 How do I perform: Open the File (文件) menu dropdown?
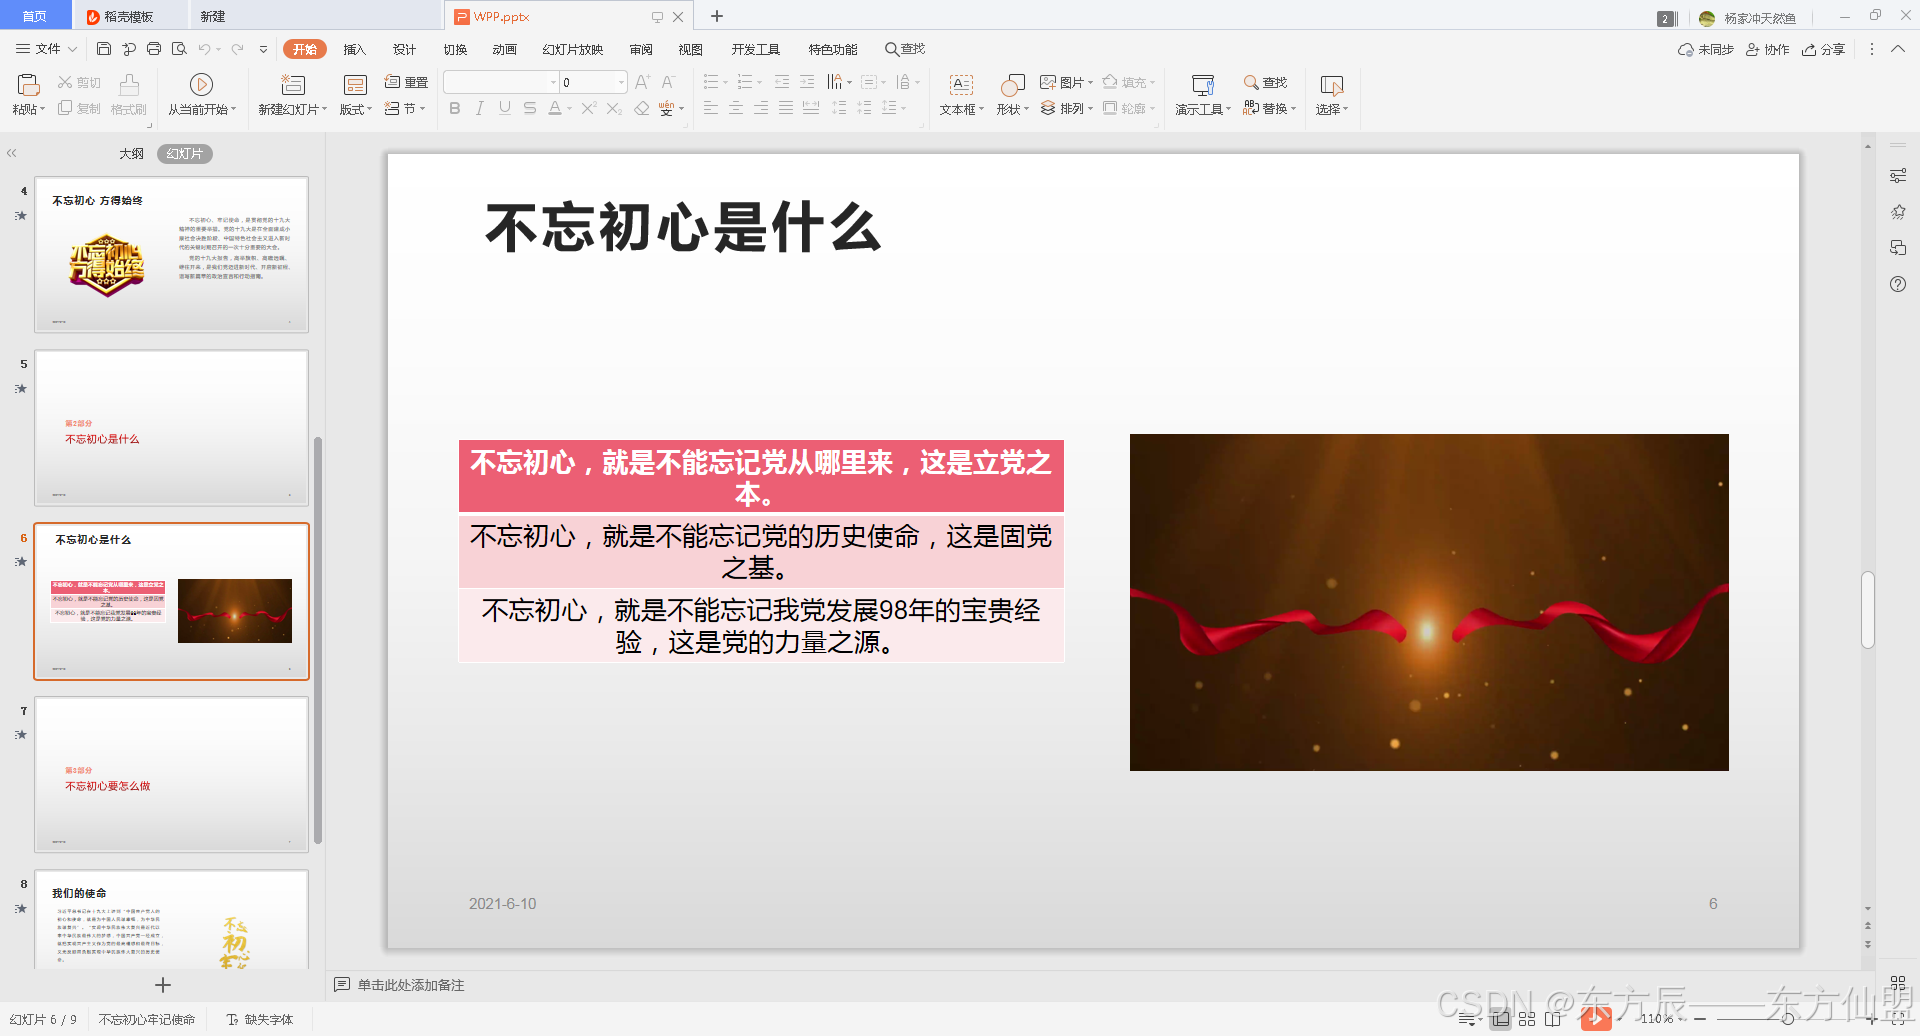coord(47,49)
